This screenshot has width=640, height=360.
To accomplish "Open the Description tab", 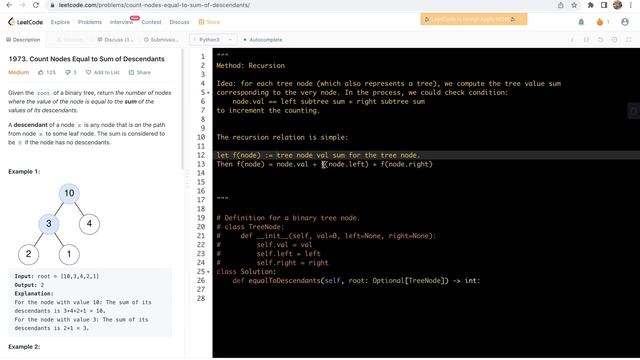I will click(23, 40).
